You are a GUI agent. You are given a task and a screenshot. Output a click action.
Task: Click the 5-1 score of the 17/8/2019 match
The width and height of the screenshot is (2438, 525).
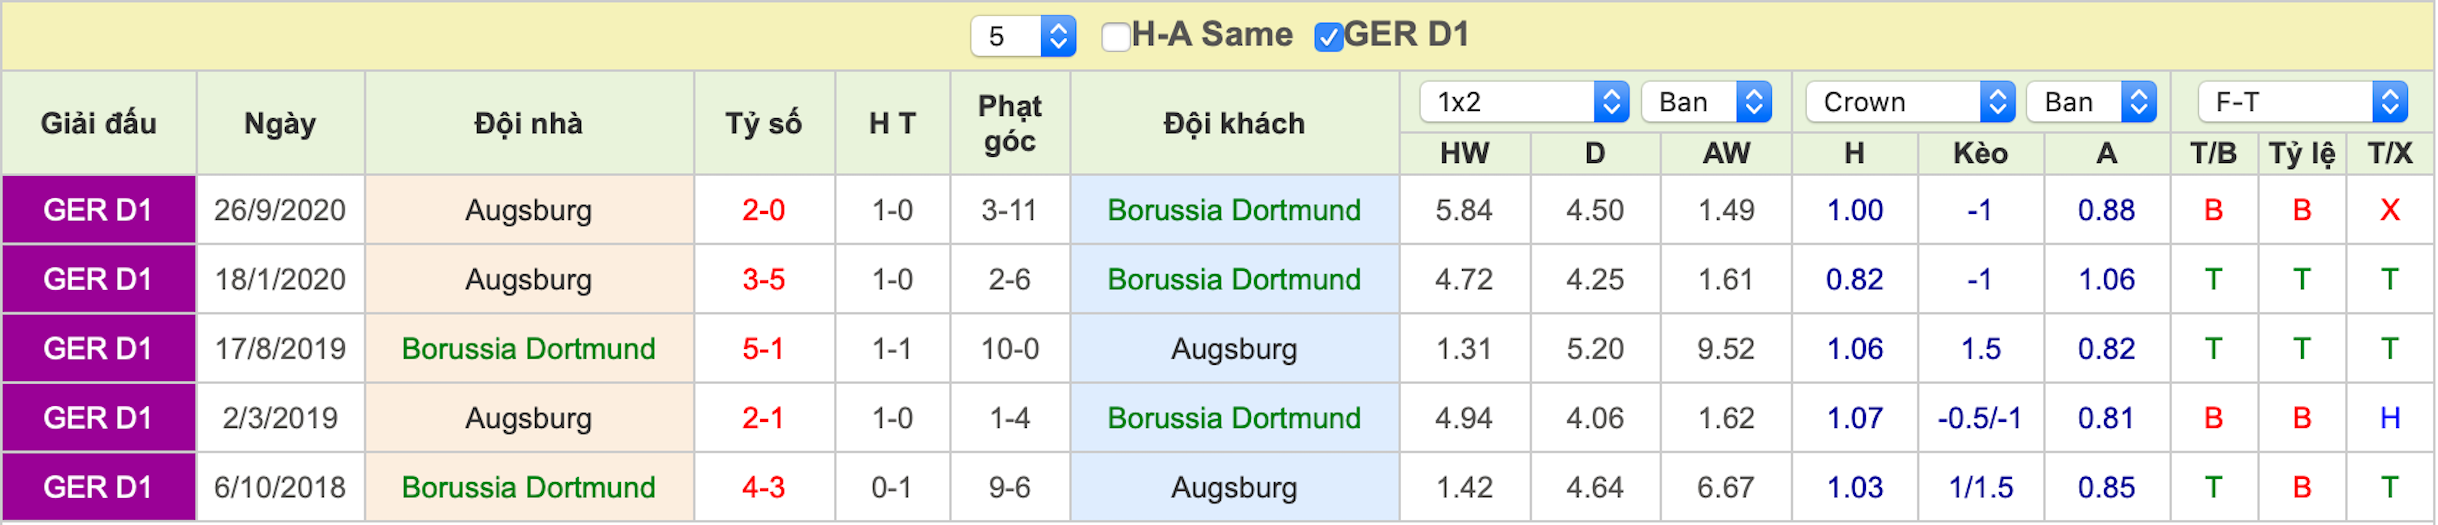pos(763,349)
